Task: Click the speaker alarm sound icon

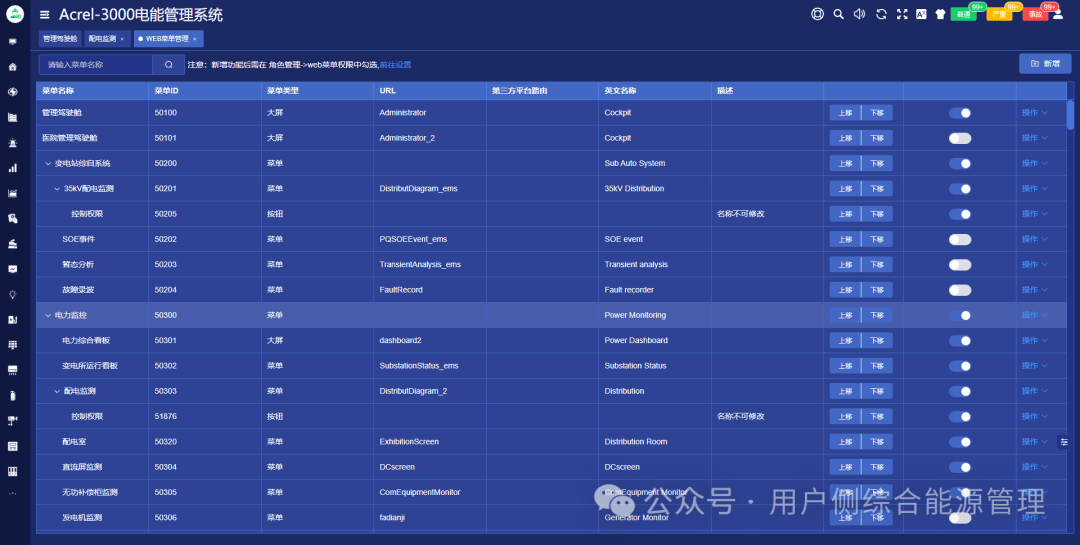Action: pos(859,14)
